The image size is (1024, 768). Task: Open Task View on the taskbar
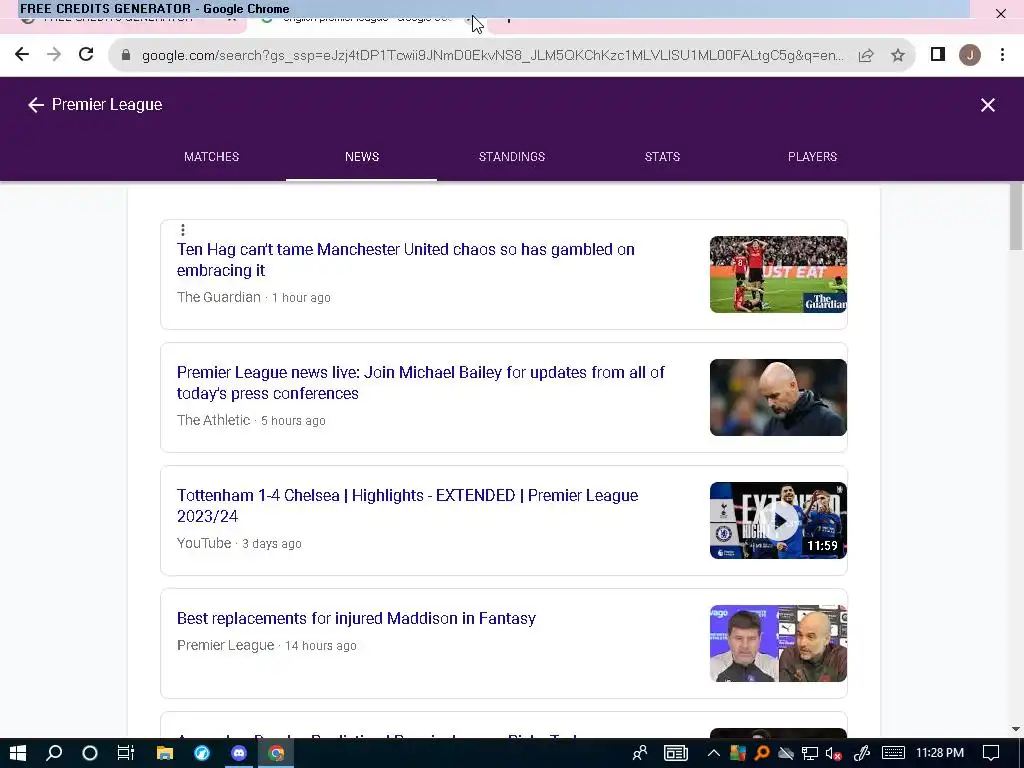(x=125, y=753)
